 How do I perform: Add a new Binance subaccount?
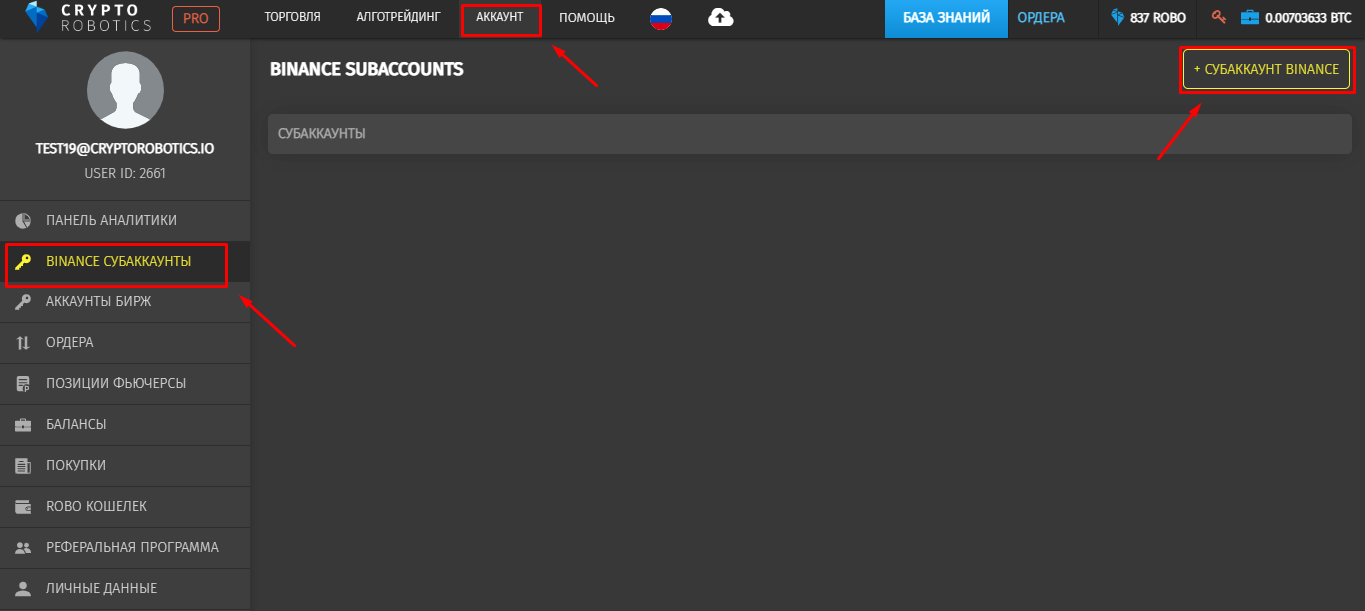pos(1266,69)
